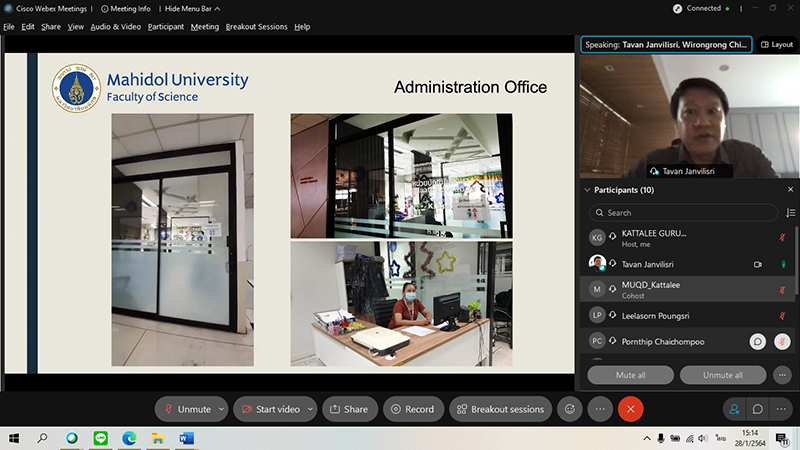
Task: Open the Breakout Sessions menu
Action: click(257, 27)
